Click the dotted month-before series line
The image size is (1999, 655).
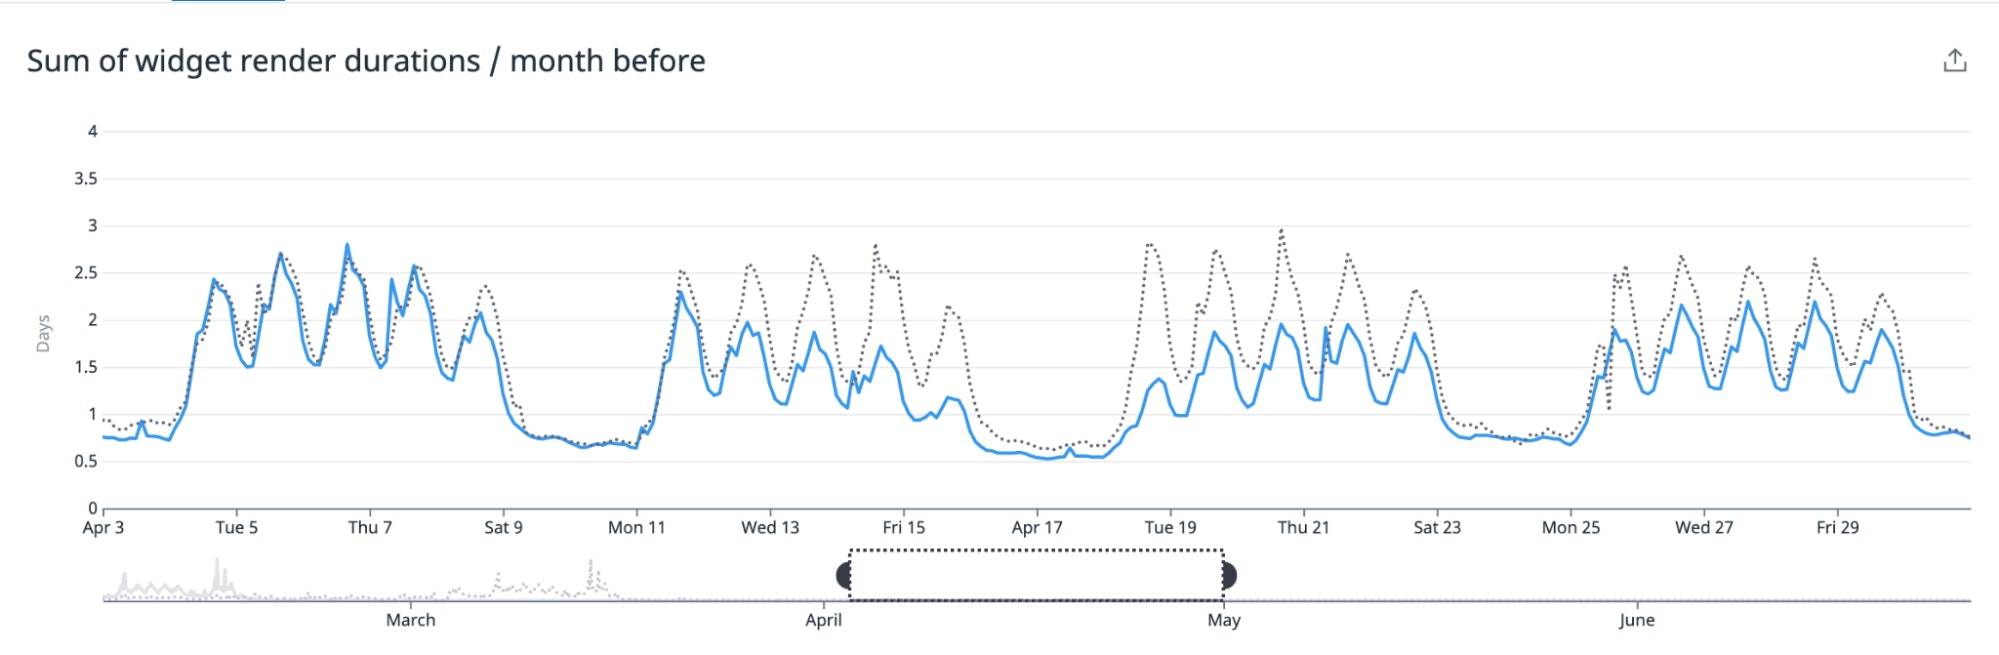[x=1281, y=230]
